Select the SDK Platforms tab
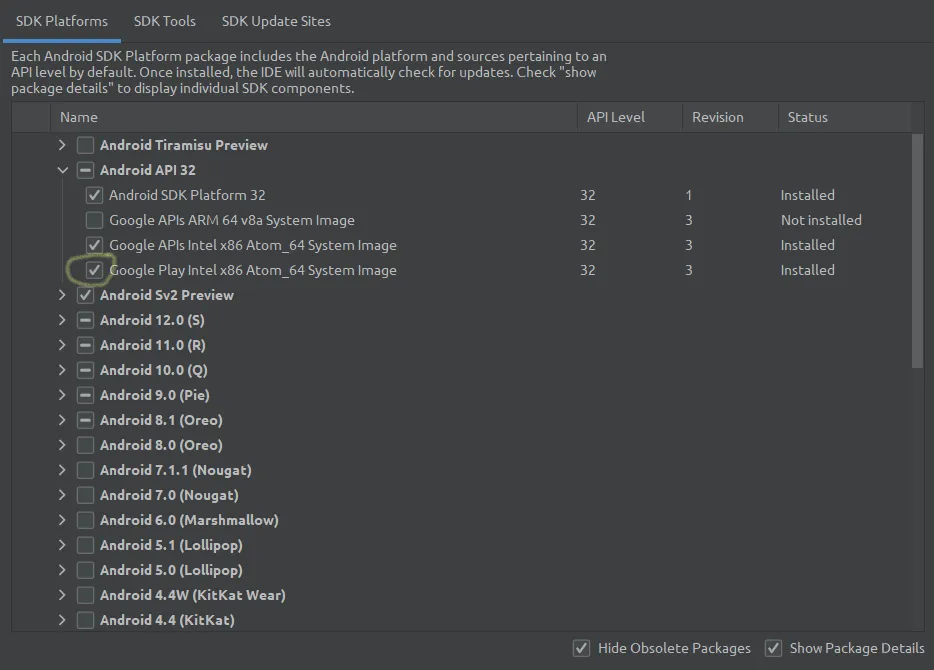 61,20
